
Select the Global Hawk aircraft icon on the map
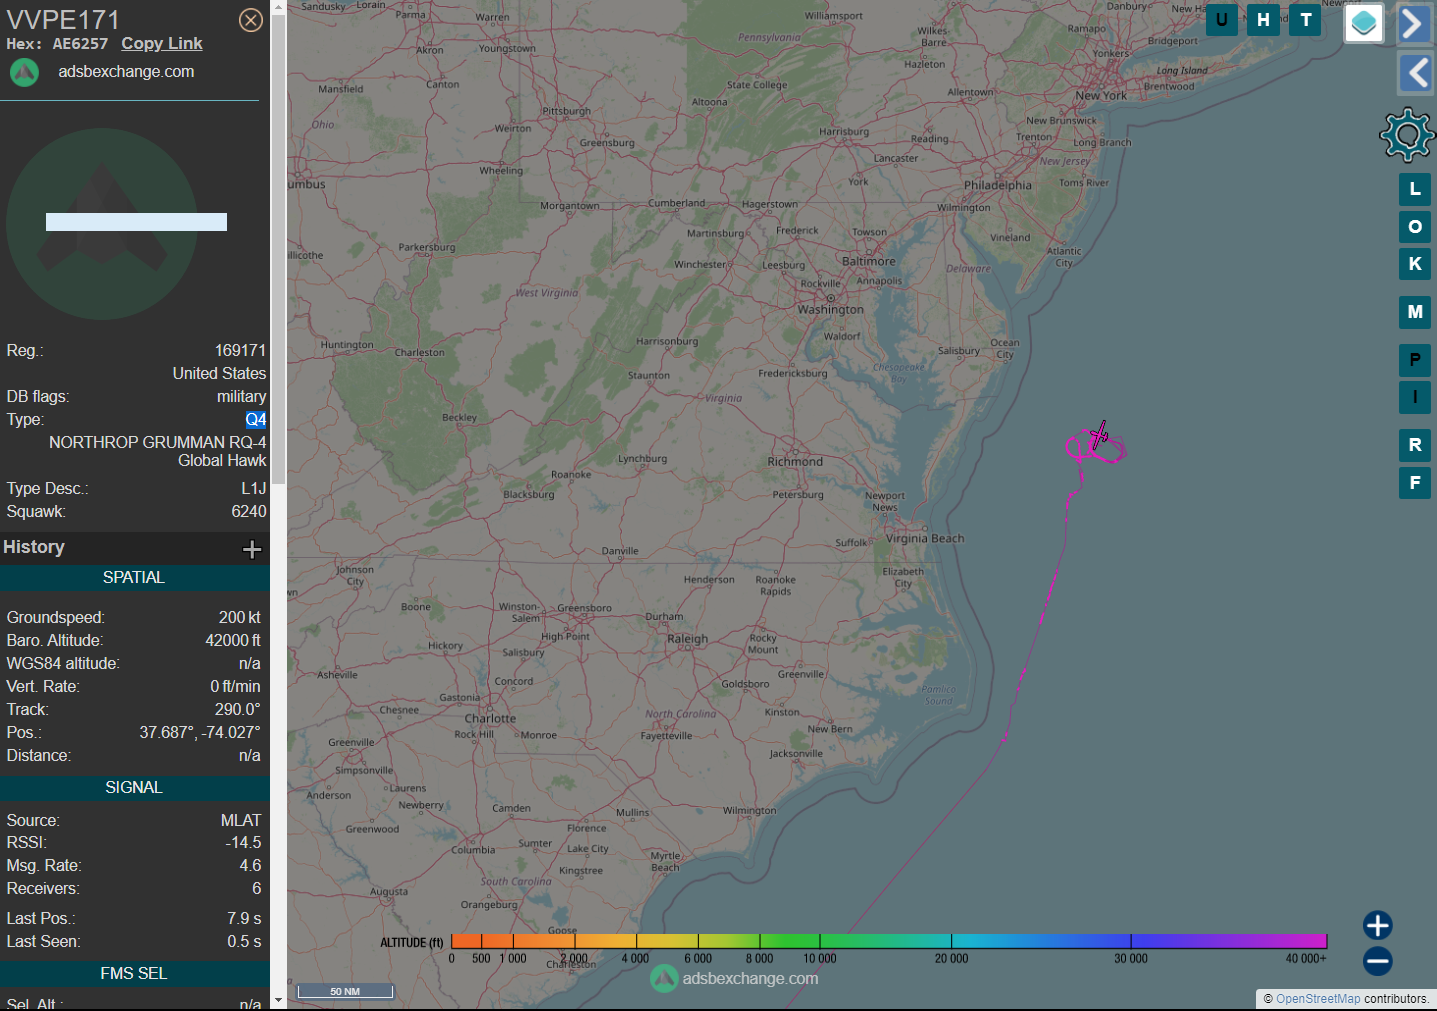coord(1099,435)
